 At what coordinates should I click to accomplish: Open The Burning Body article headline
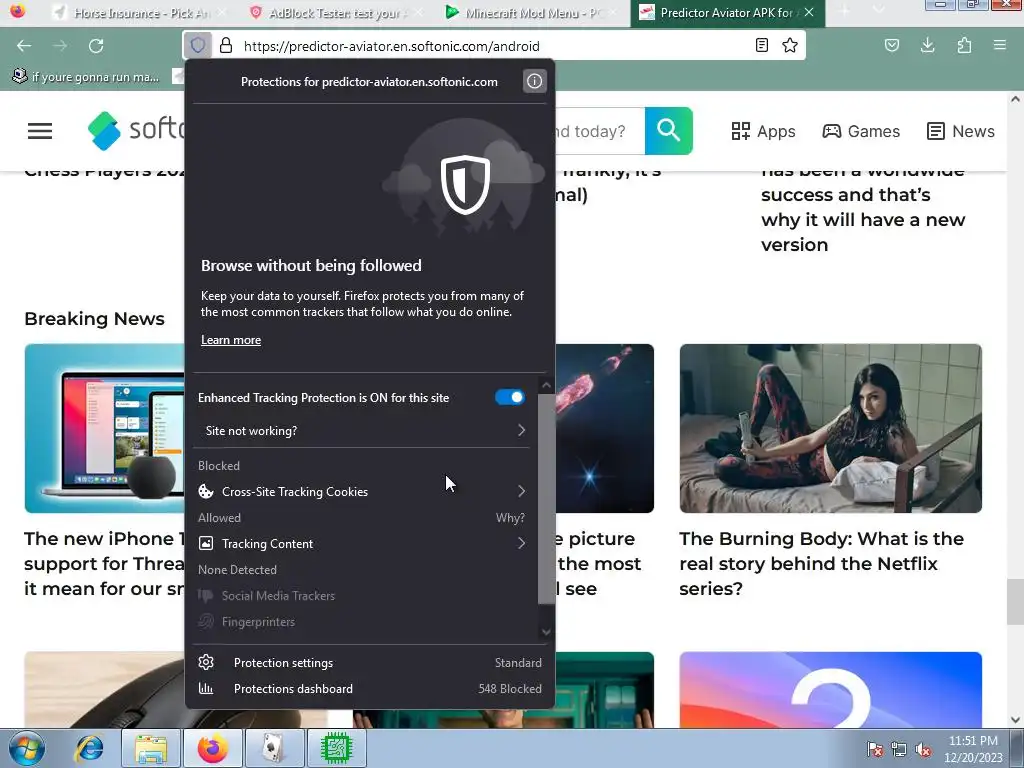tap(822, 563)
